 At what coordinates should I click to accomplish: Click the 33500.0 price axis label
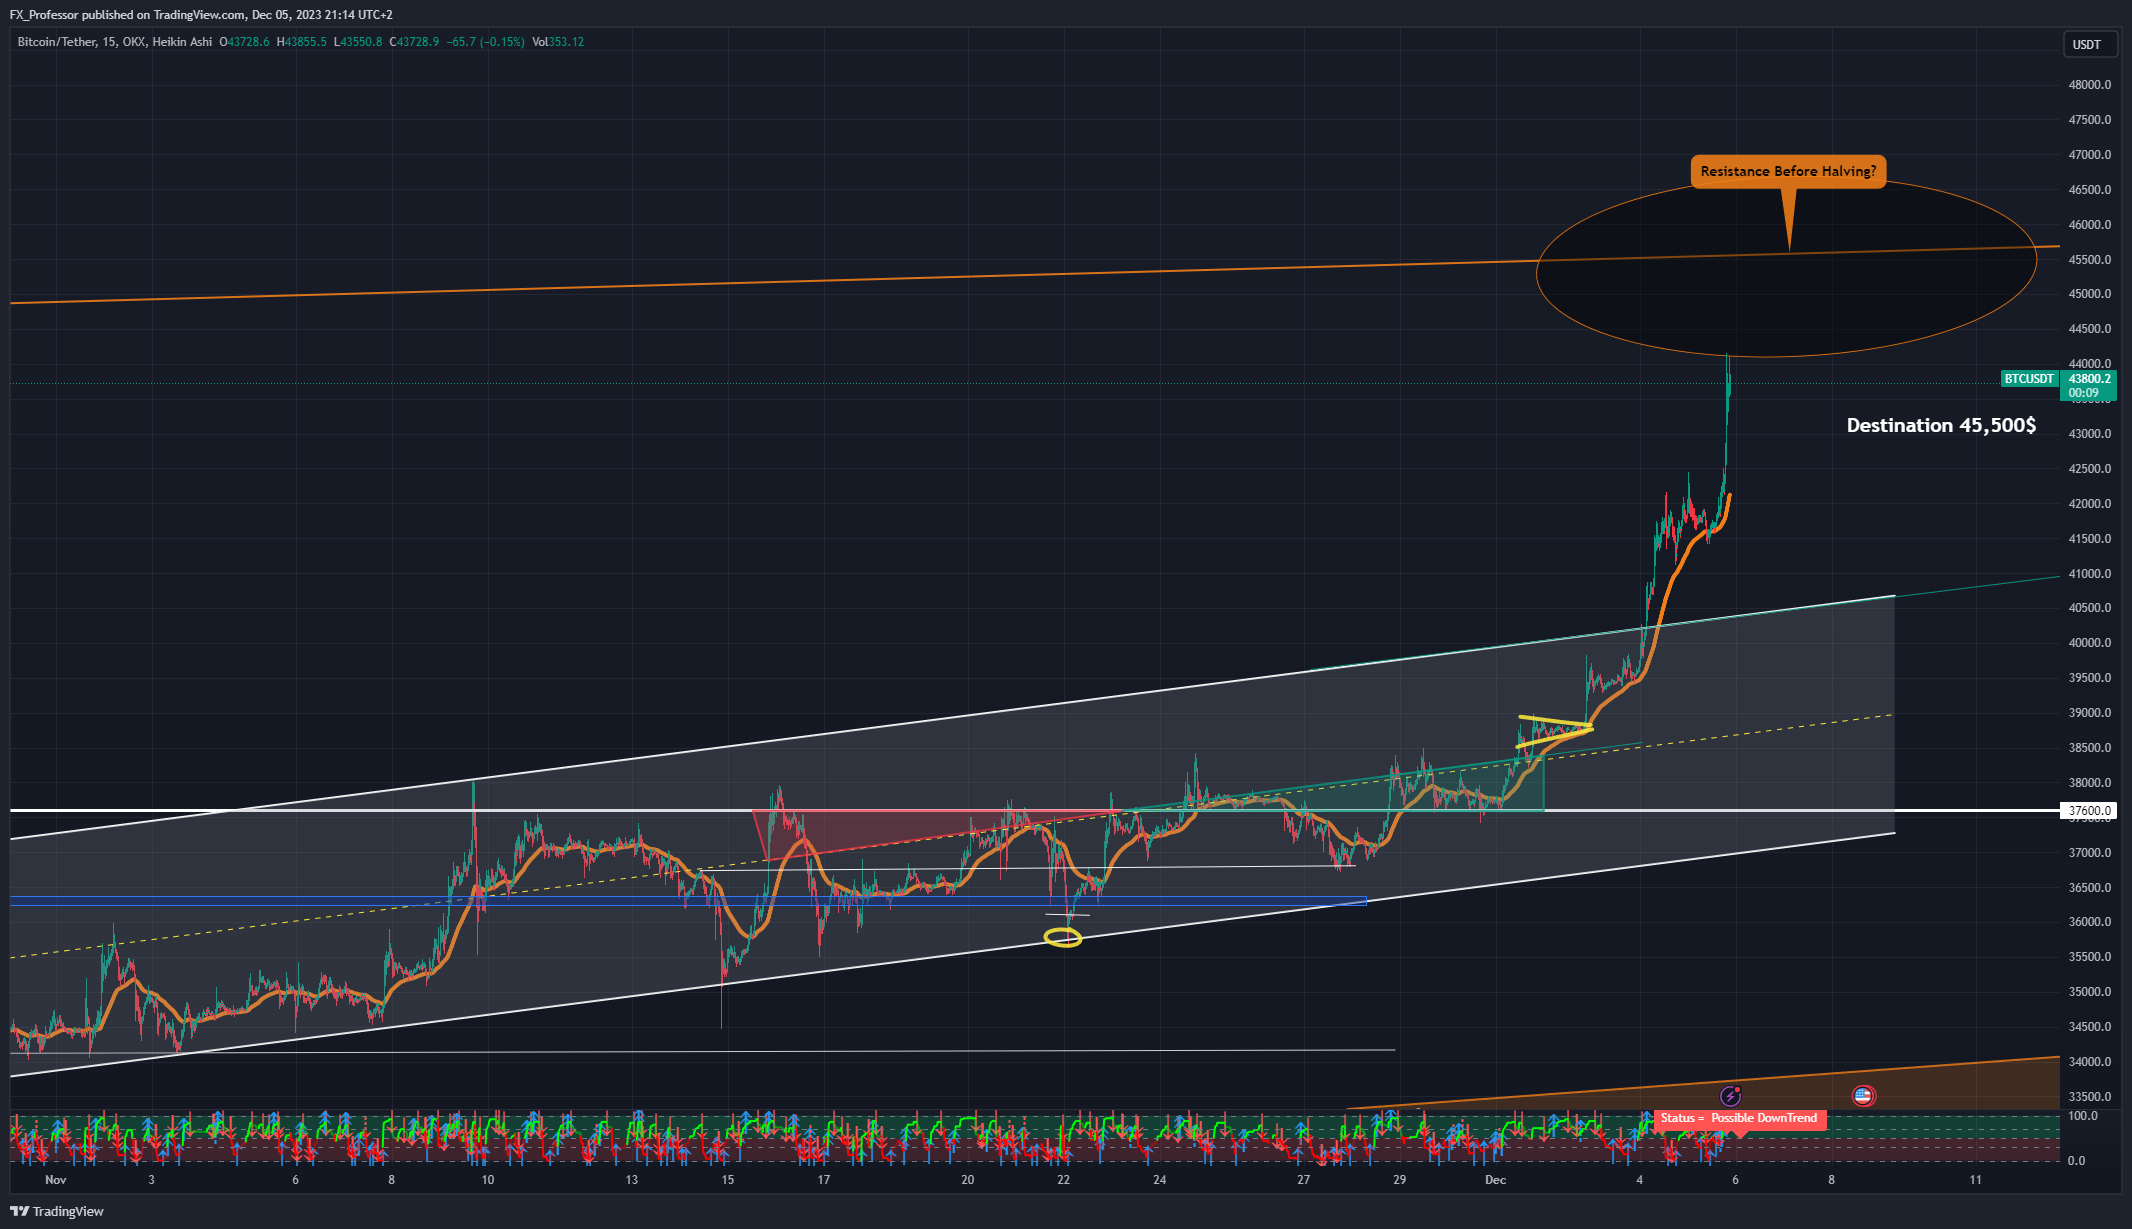[x=2089, y=1097]
